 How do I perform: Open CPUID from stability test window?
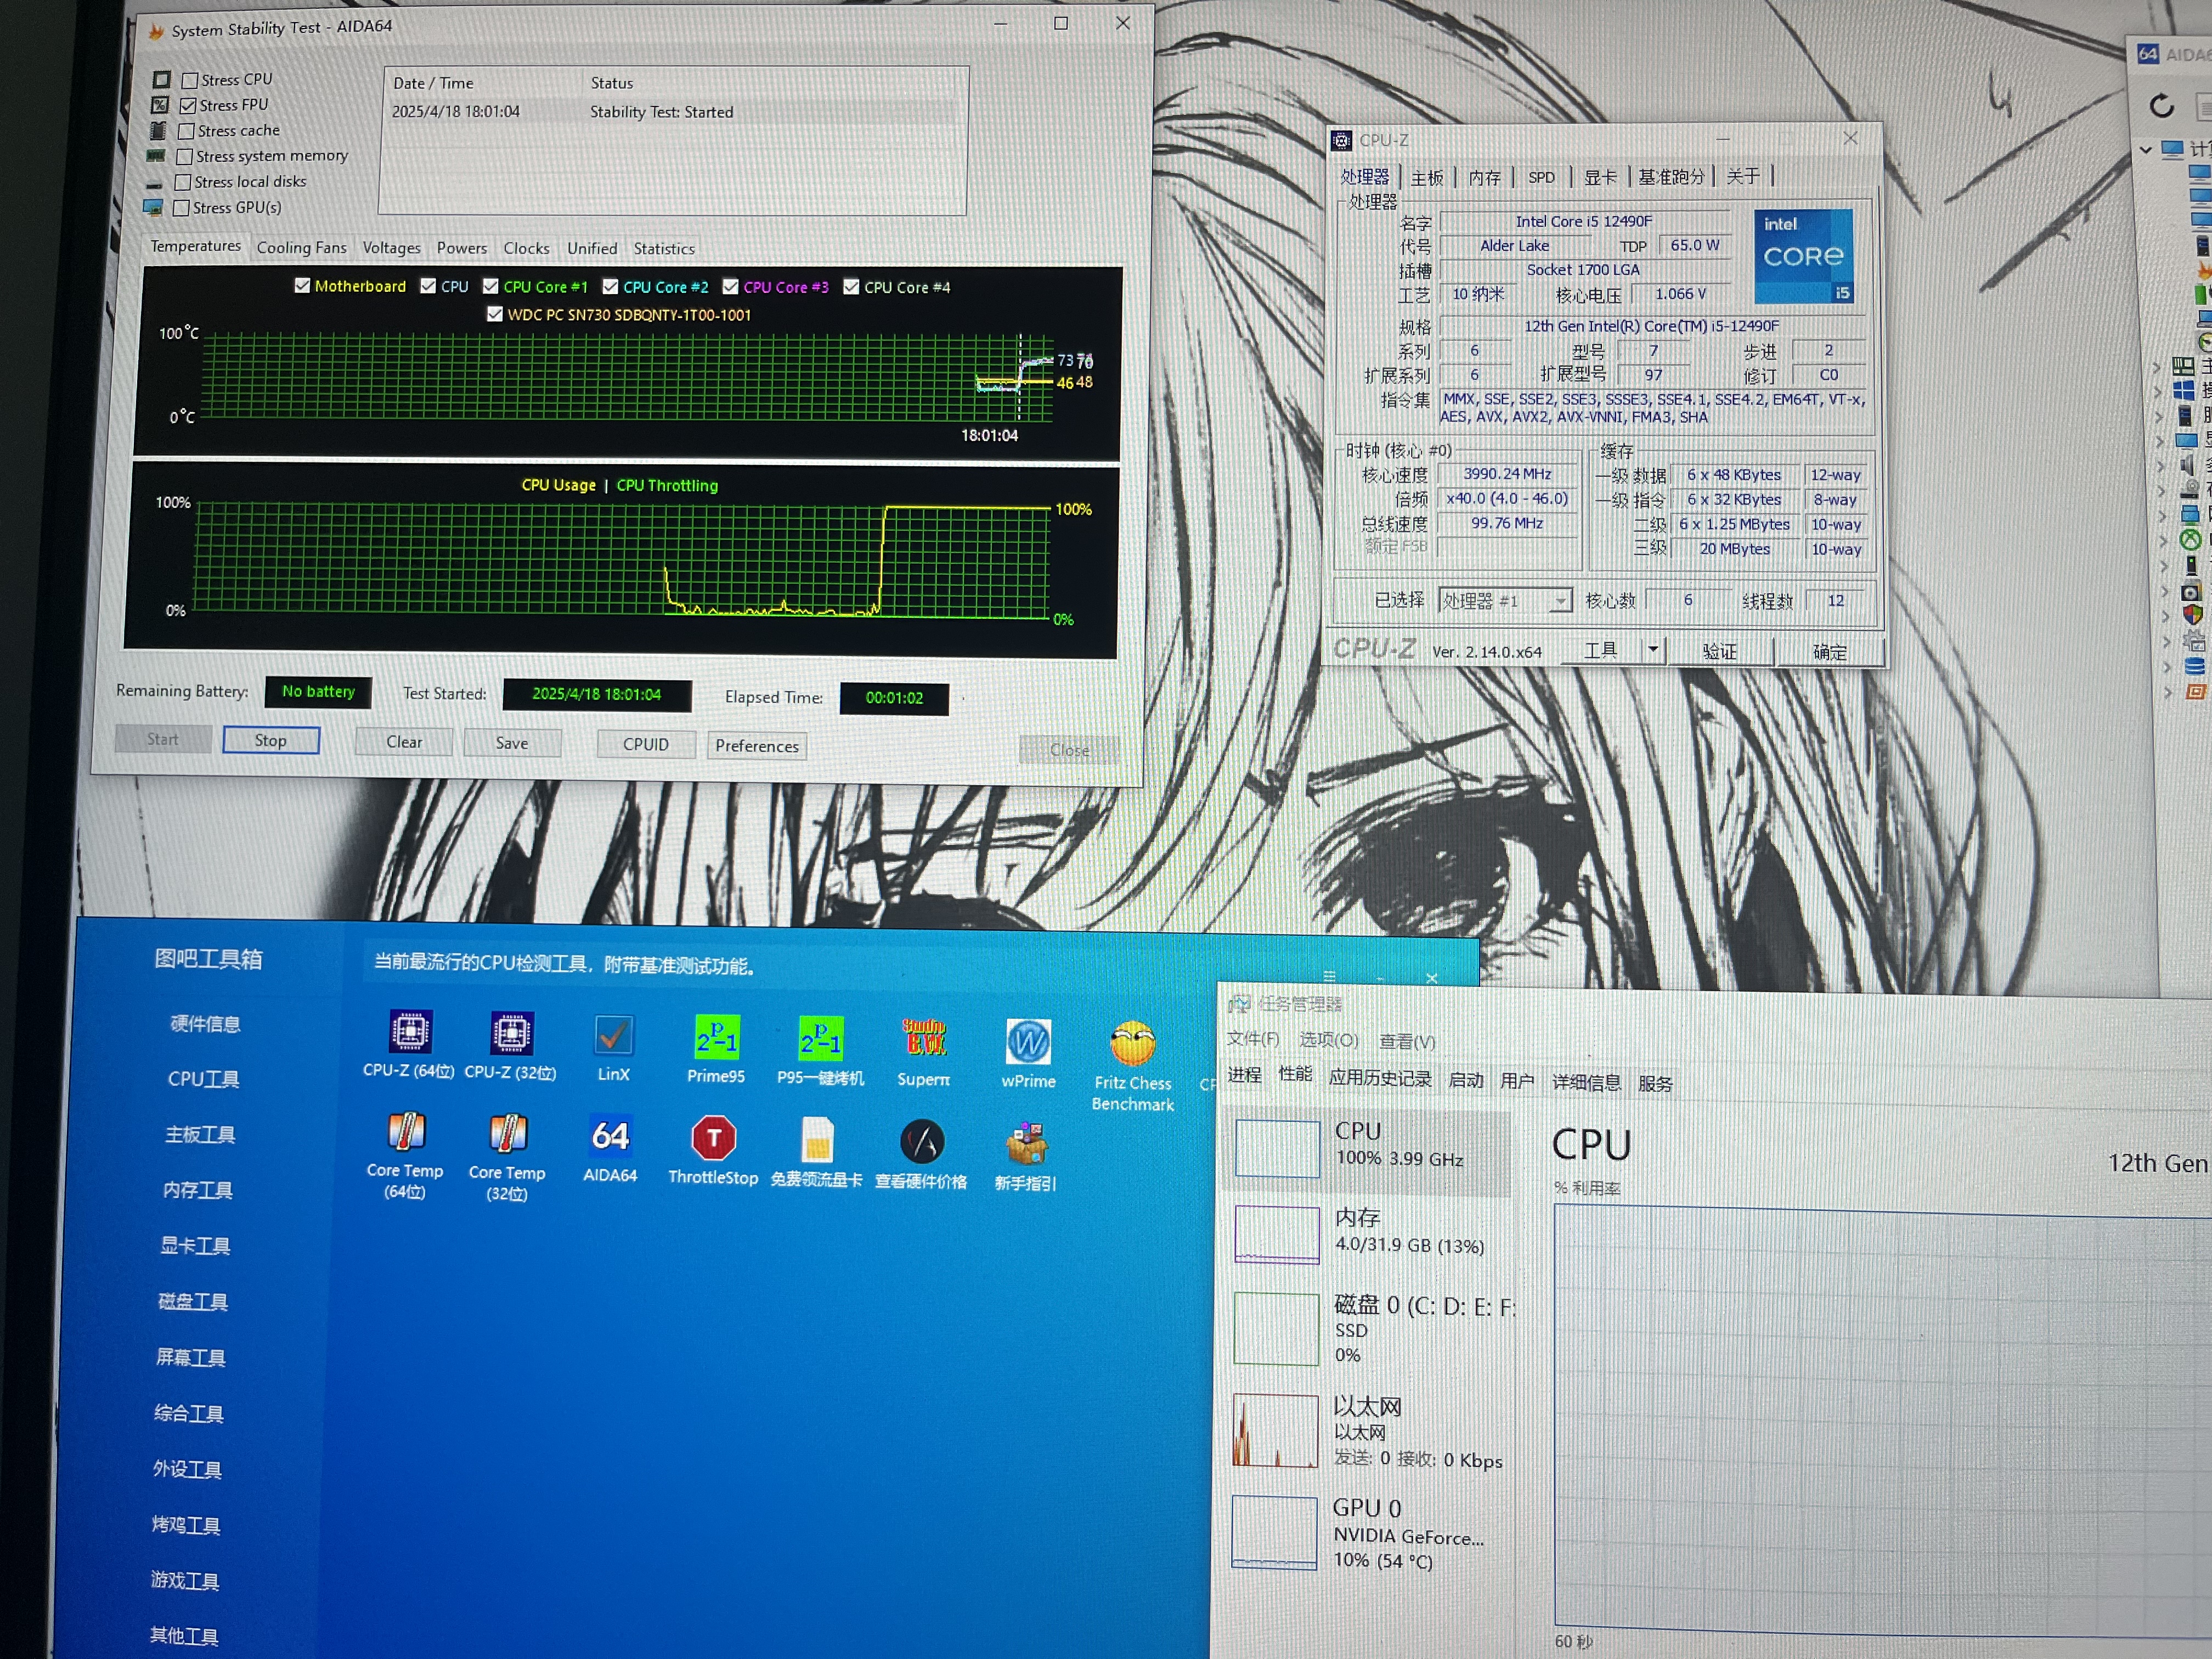pos(646,744)
